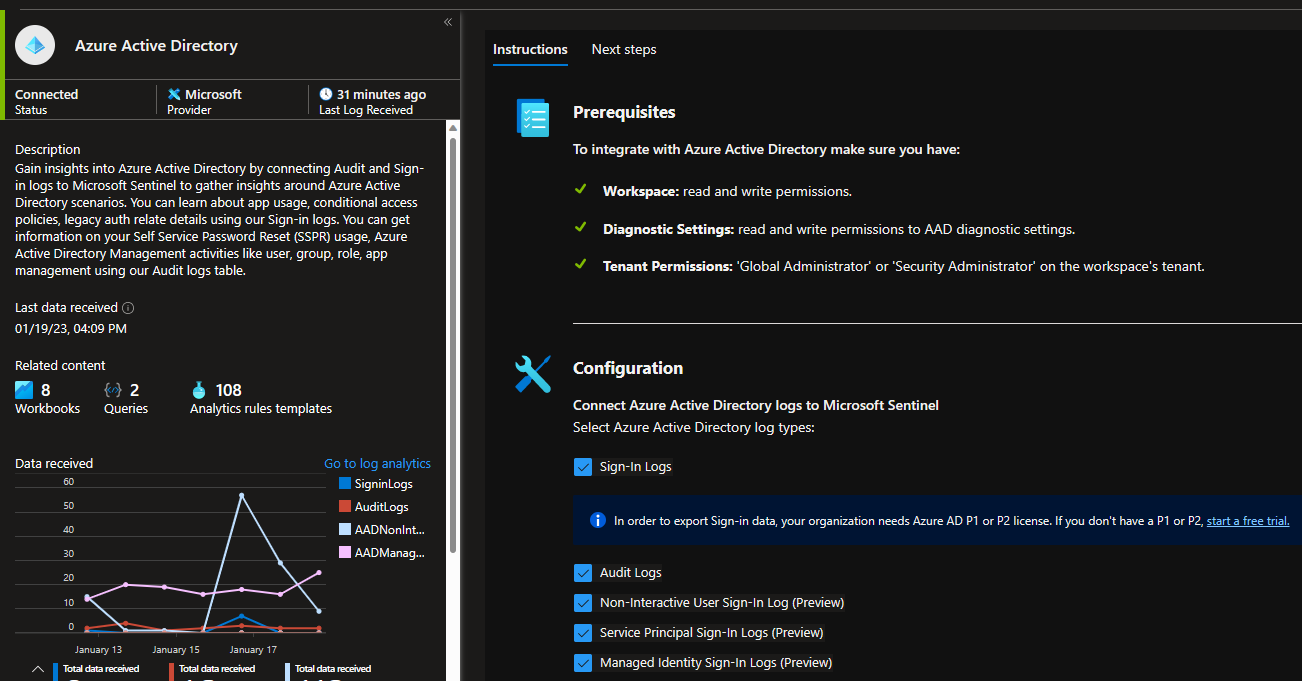The image size is (1302, 681).
Task: Toggle Non-Interactive User Sign-In Log checkbox
Action: pyautogui.click(x=583, y=603)
